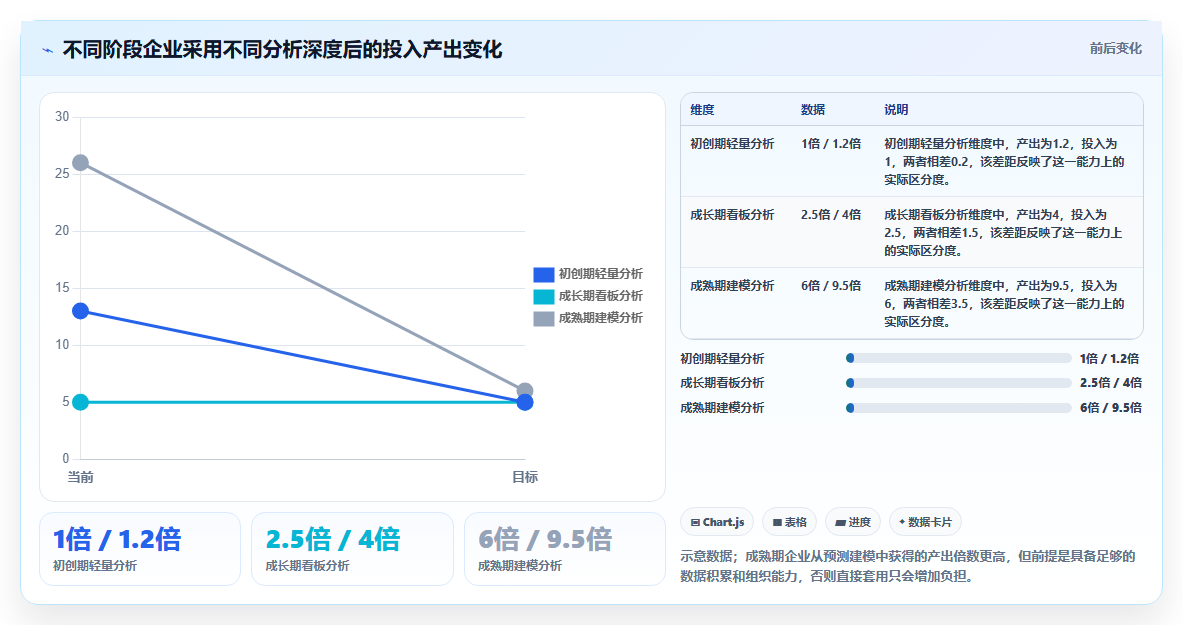Select the blue data point at 当前 value 13
The height and width of the screenshot is (625, 1183).
(x=81, y=311)
